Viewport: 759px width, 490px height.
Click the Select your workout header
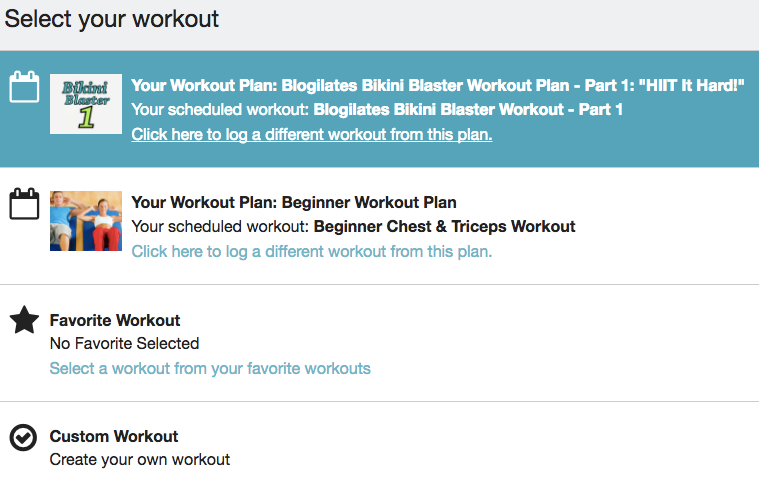tap(112, 19)
